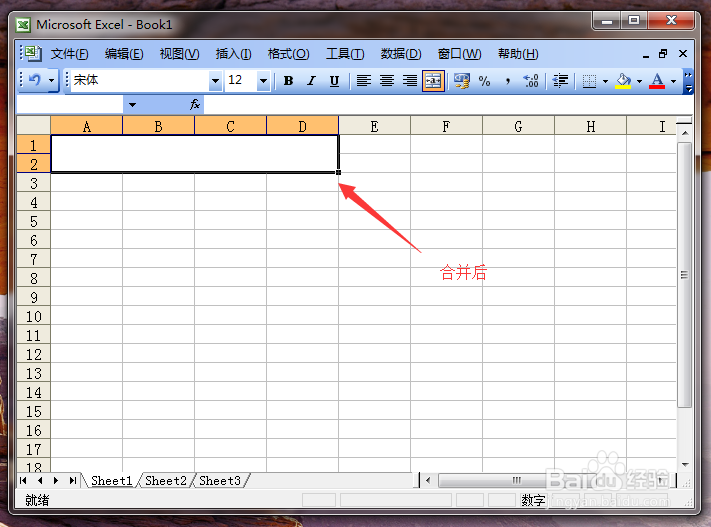Open the 格式(O) menu
The image size is (711, 527).
click(288, 54)
